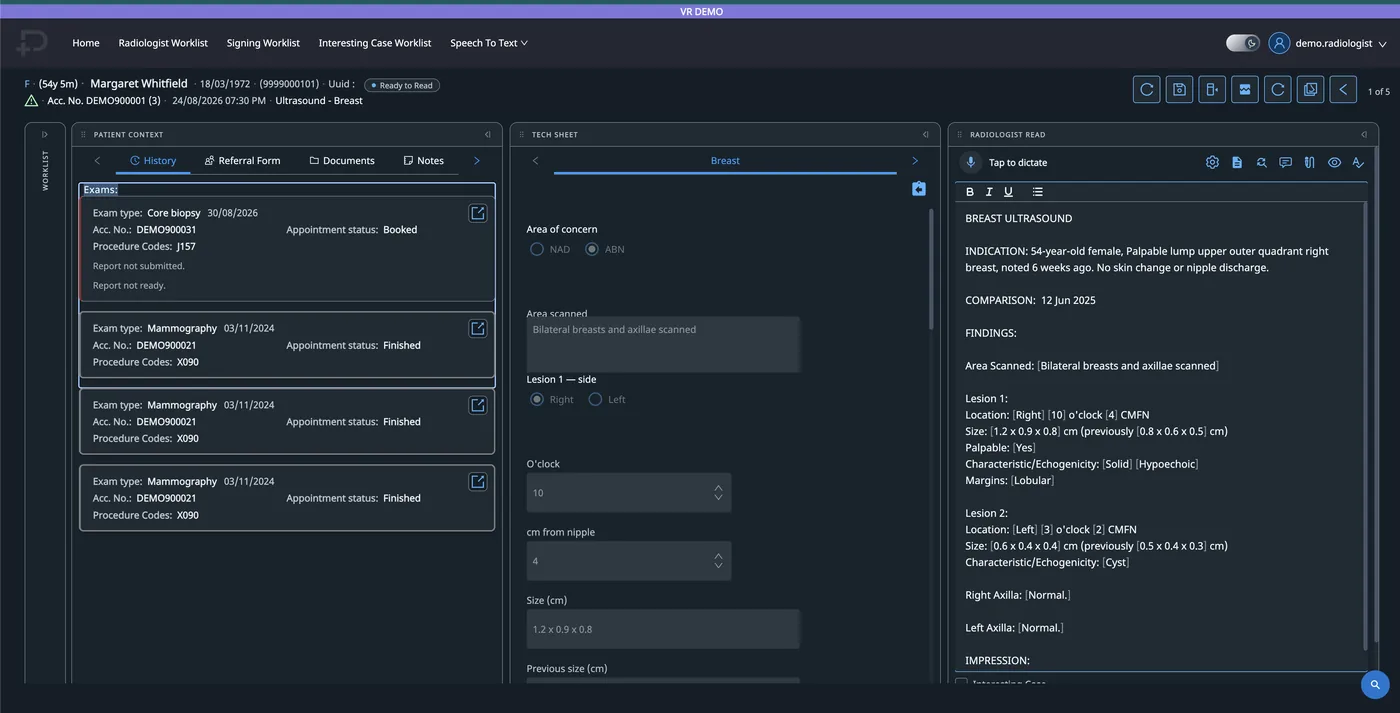Open the Speech To Text dropdown
The image size is (1400, 713).
[489, 43]
